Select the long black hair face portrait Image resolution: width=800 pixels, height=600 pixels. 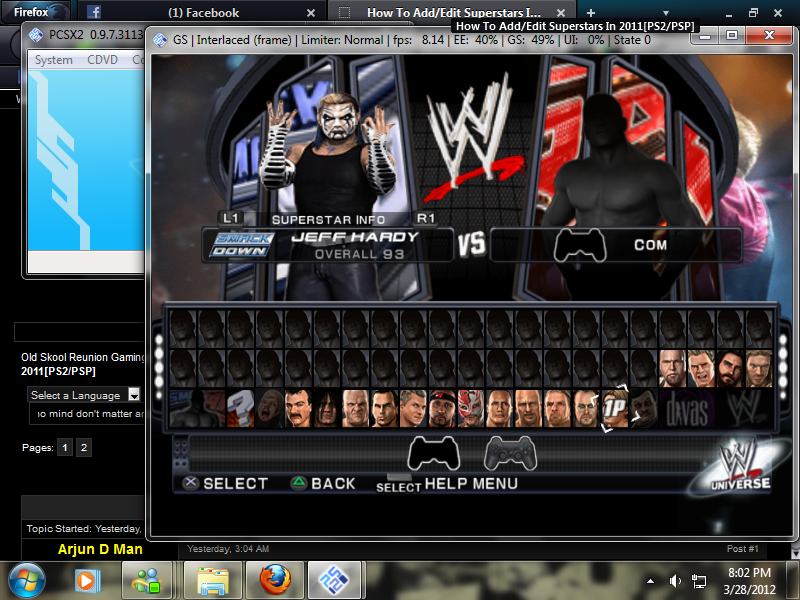tap(327, 408)
